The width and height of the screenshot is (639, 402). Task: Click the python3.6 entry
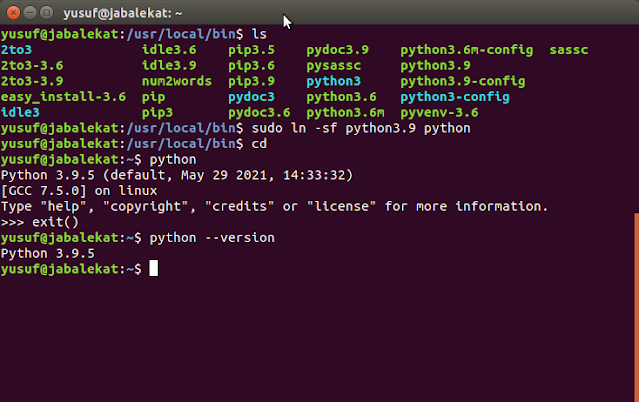pos(341,97)
